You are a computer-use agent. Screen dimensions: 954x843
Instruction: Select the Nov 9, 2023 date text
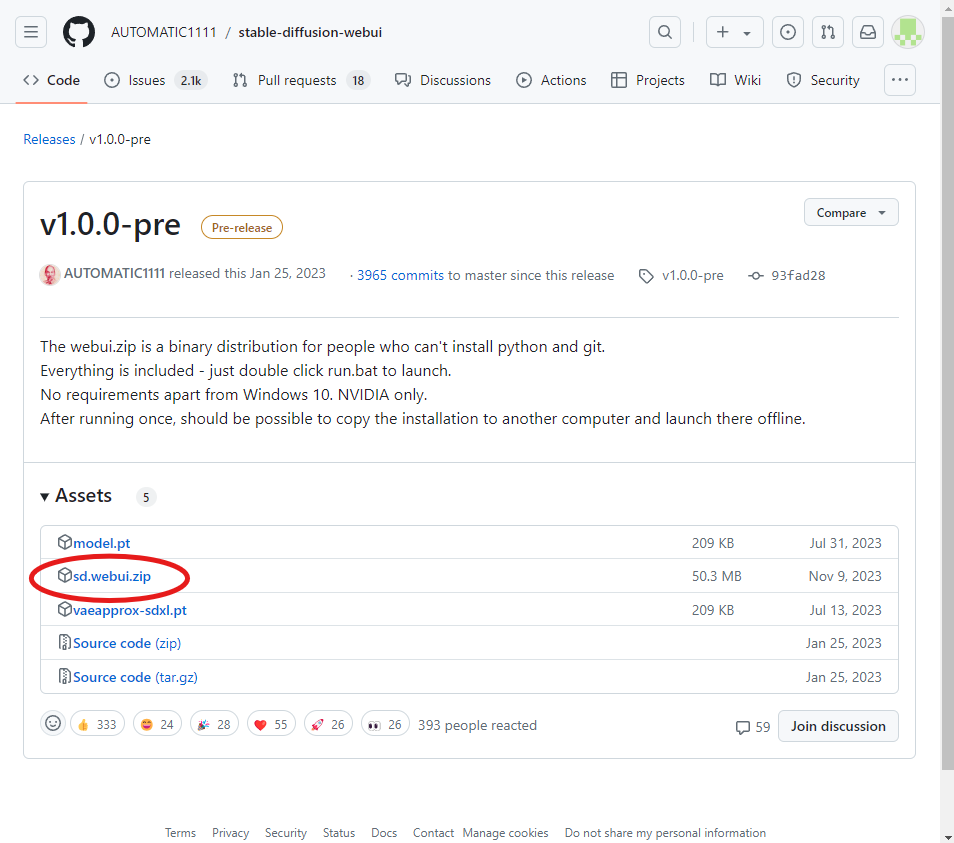pos(844,576)
